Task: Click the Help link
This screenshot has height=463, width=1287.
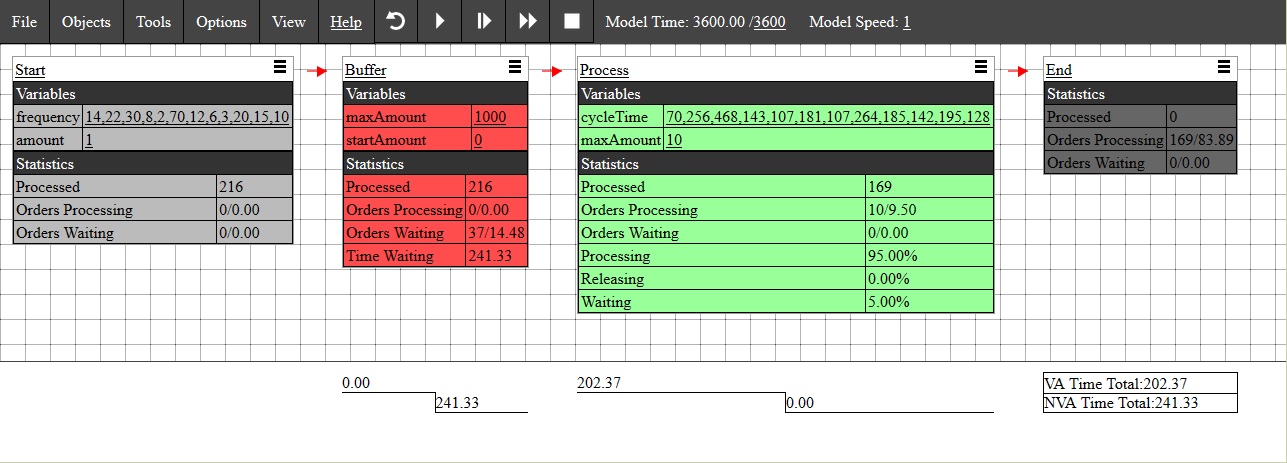Action: [346, 22]
